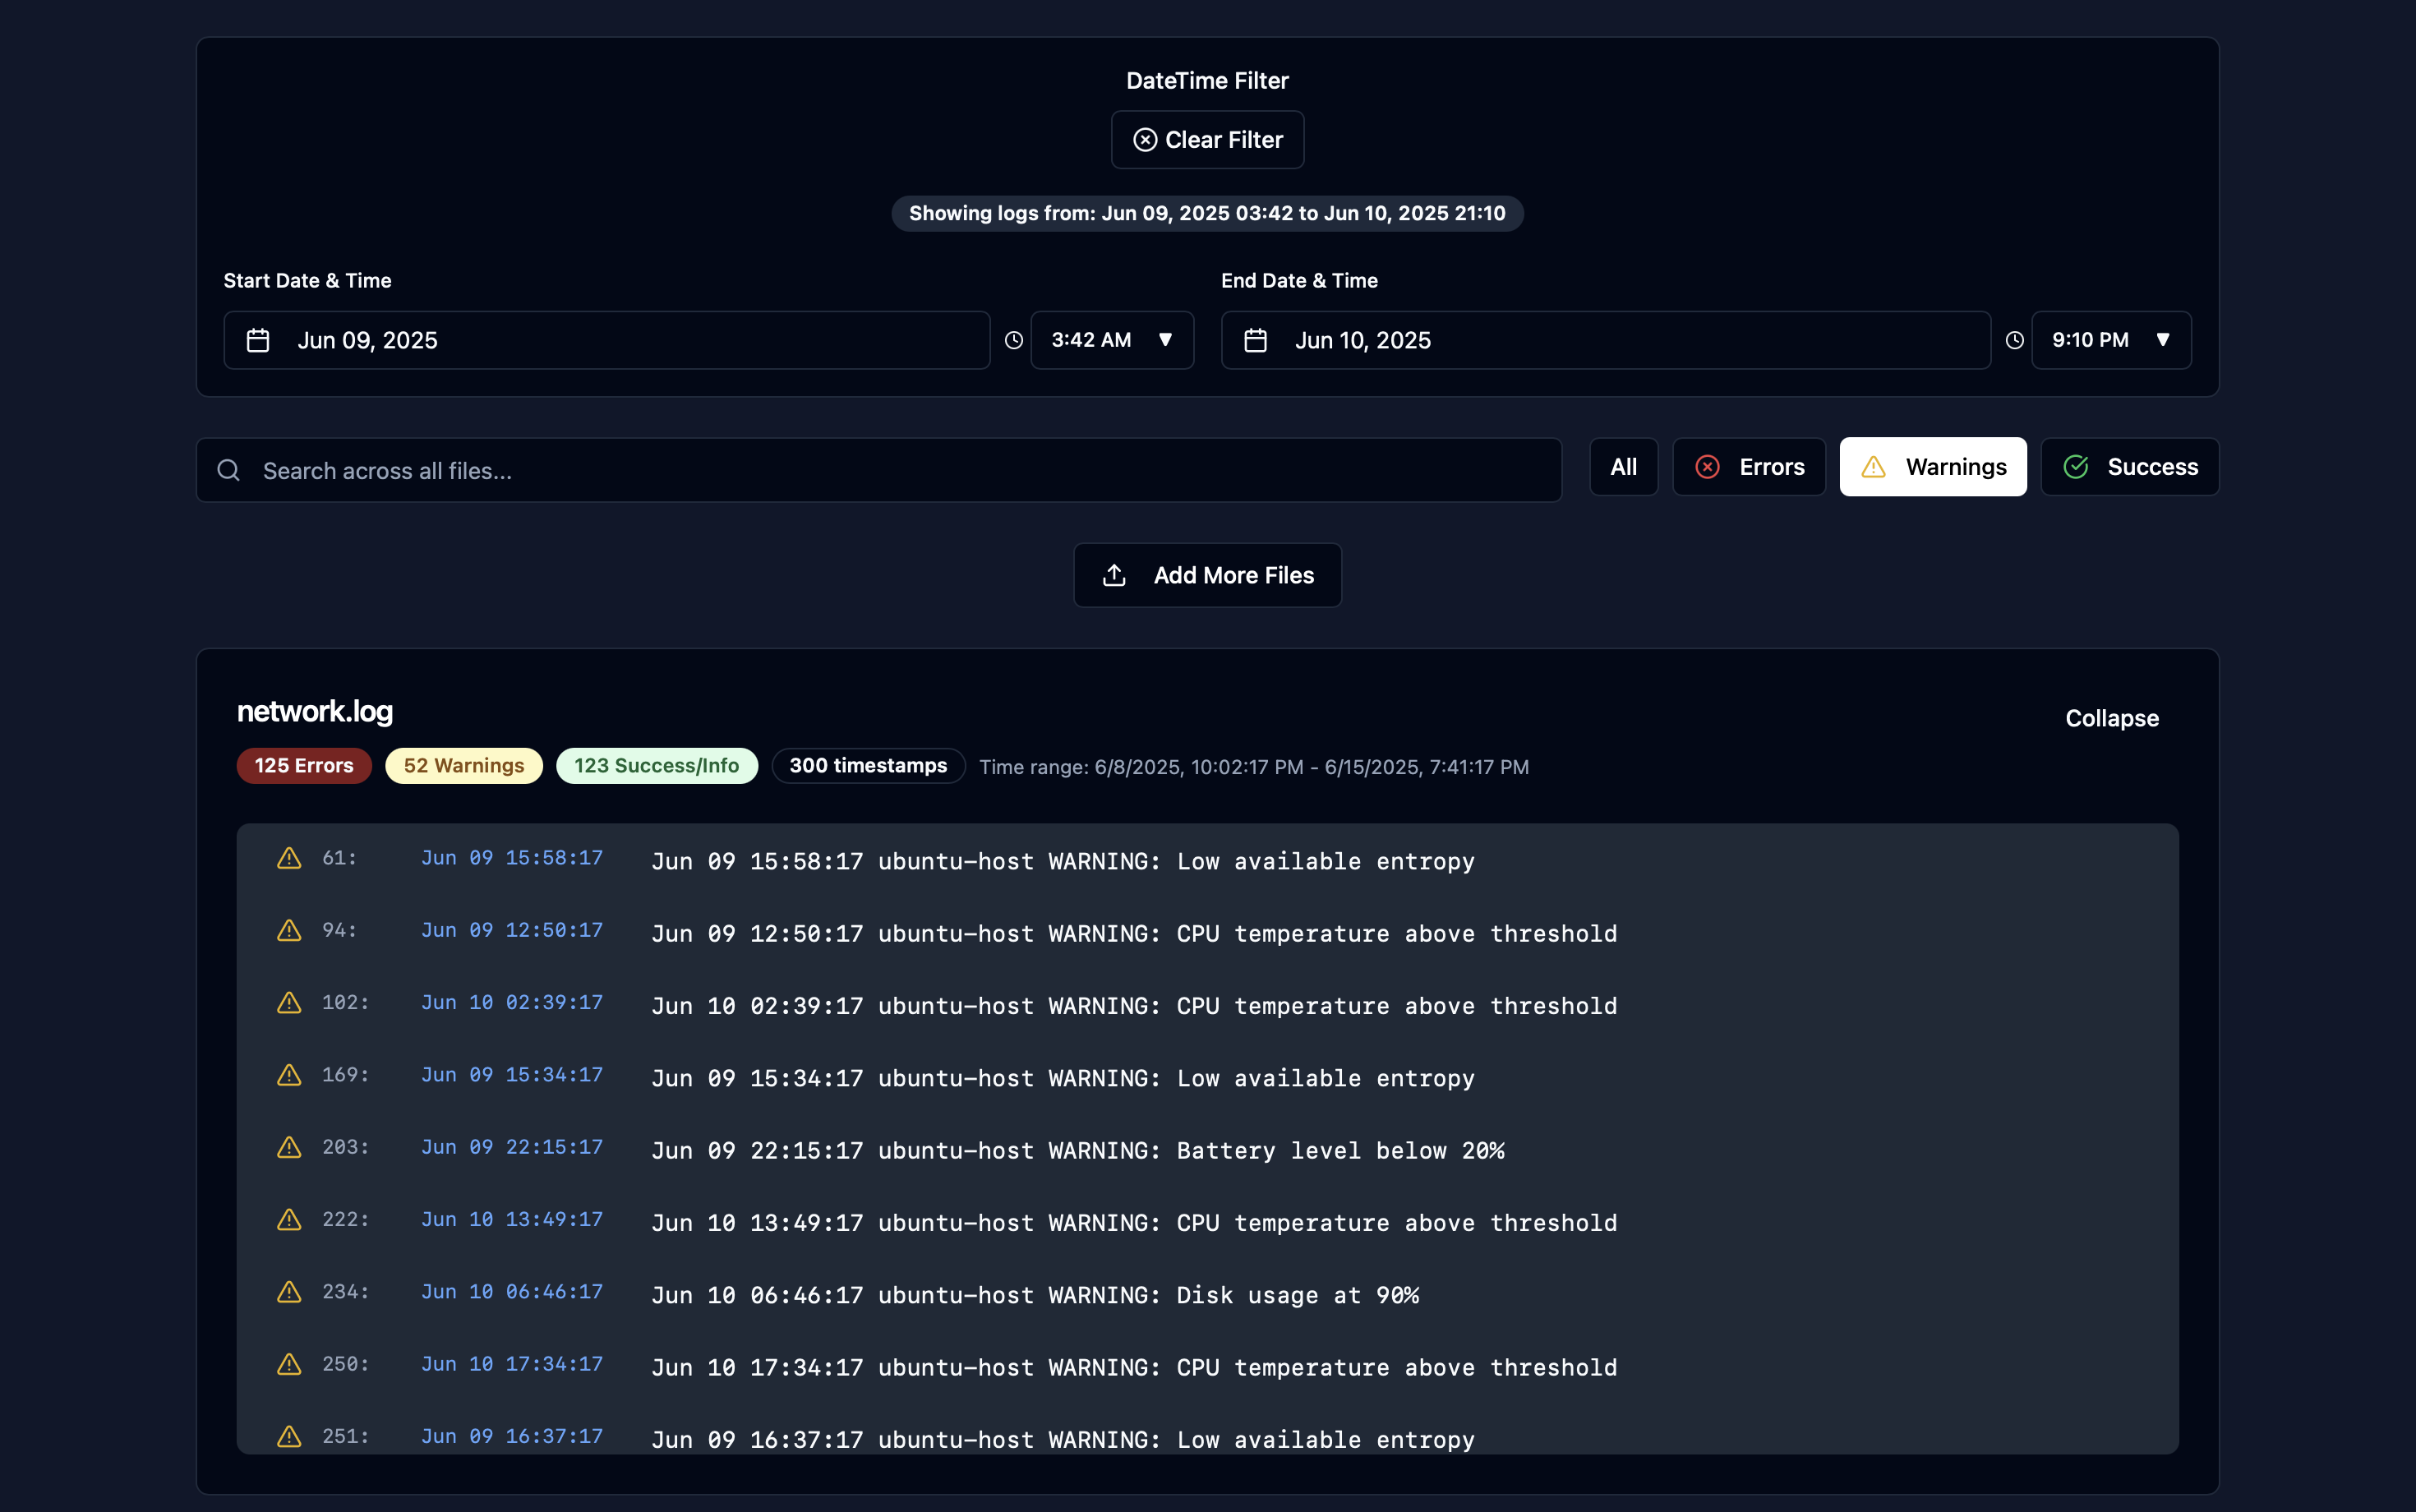Click the end date calendar icon
This screenshot has height=1512, width=2416.
[1255, 340]
